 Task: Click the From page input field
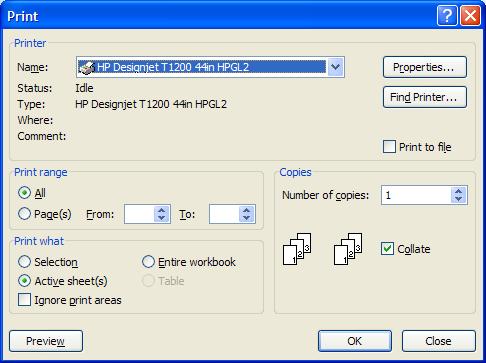pos(139,214)
